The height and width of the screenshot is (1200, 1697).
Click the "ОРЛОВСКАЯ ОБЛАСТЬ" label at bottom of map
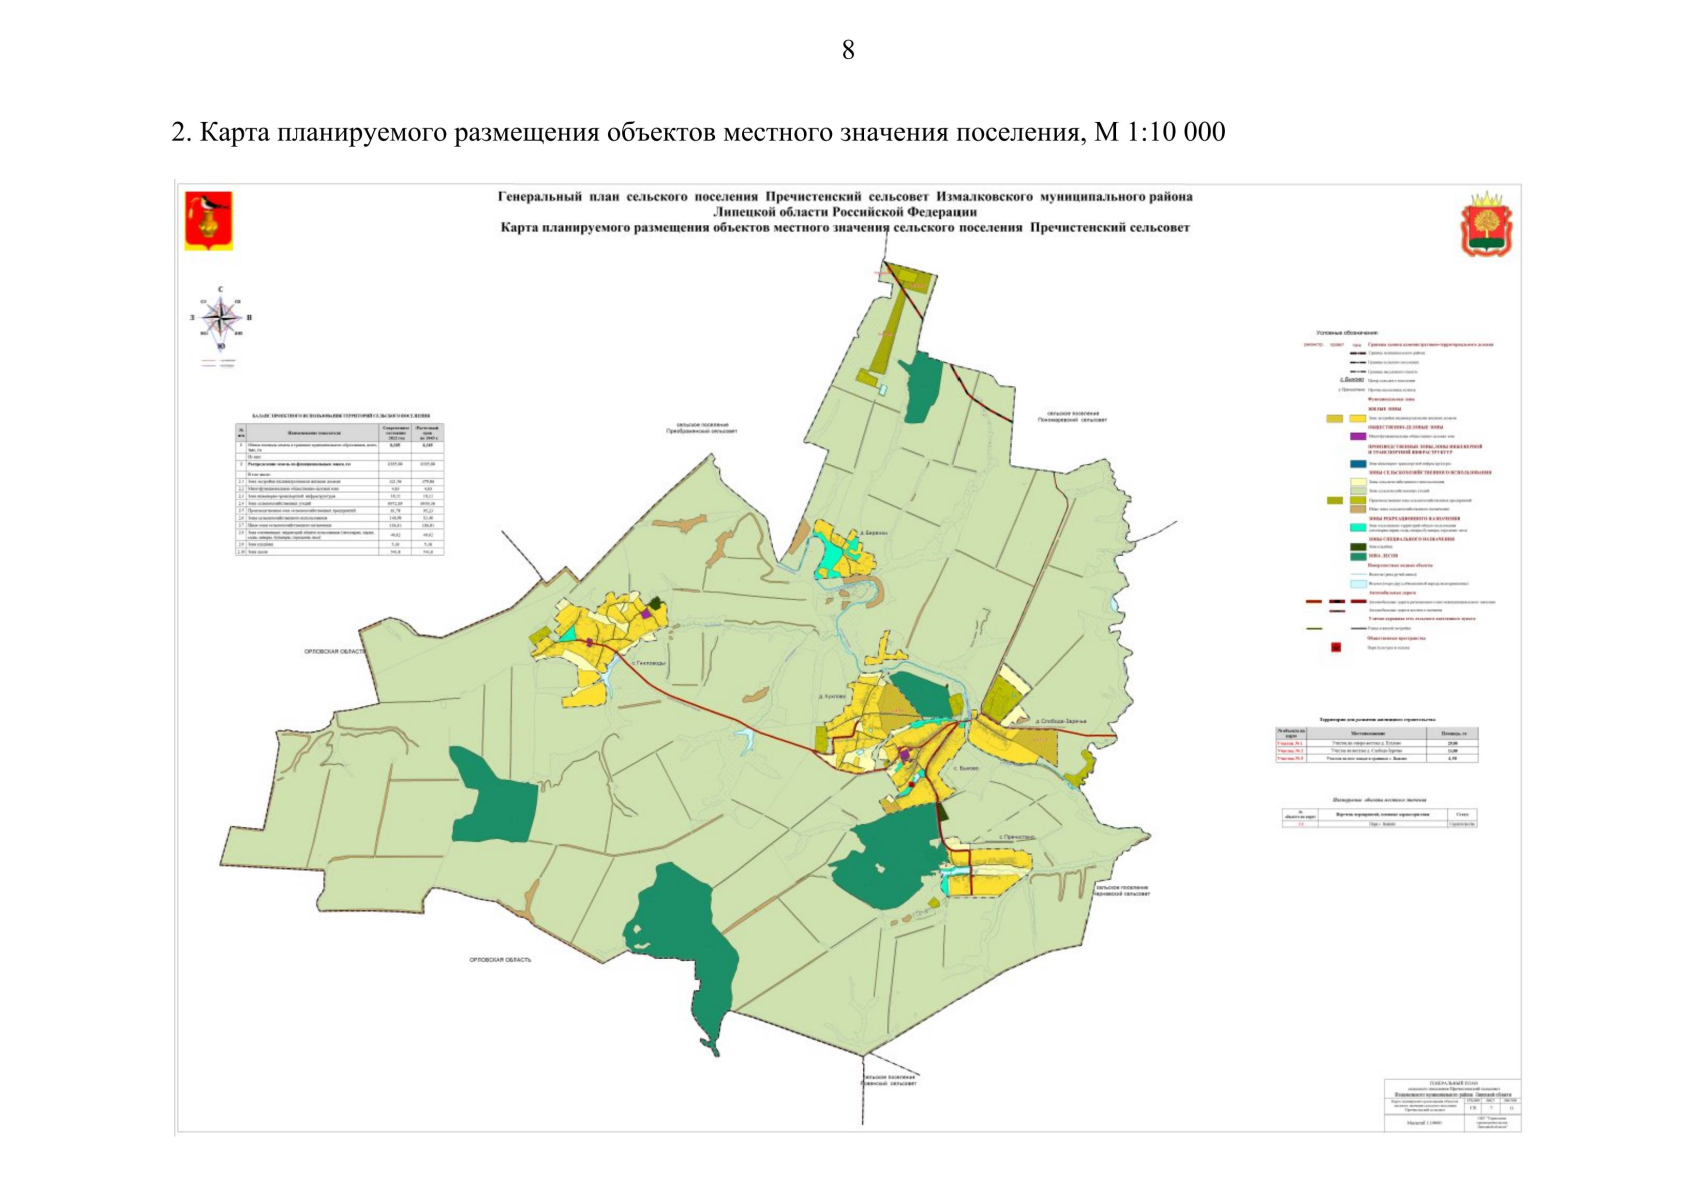(500, 959)
